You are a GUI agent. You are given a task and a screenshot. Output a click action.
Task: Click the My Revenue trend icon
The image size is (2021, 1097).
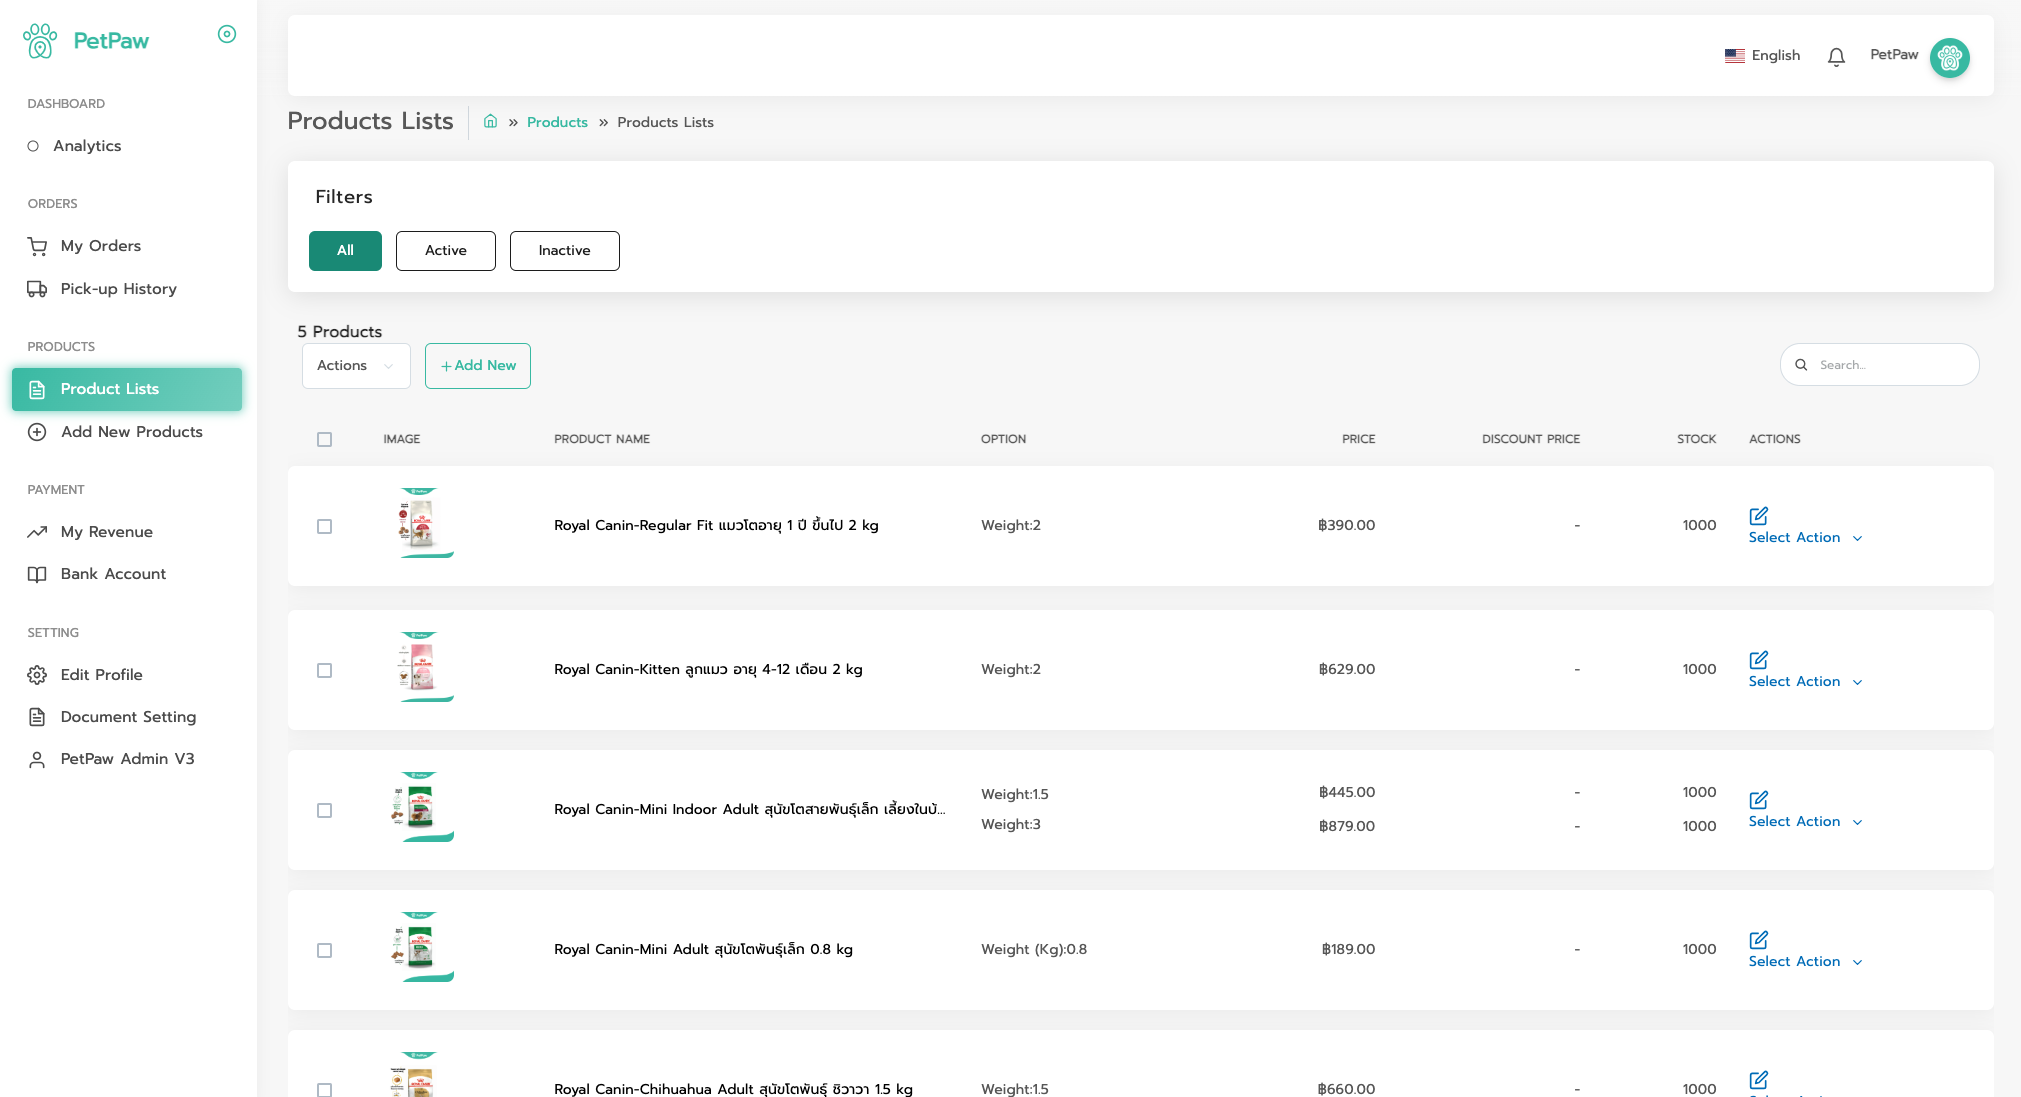coord(37,532)
